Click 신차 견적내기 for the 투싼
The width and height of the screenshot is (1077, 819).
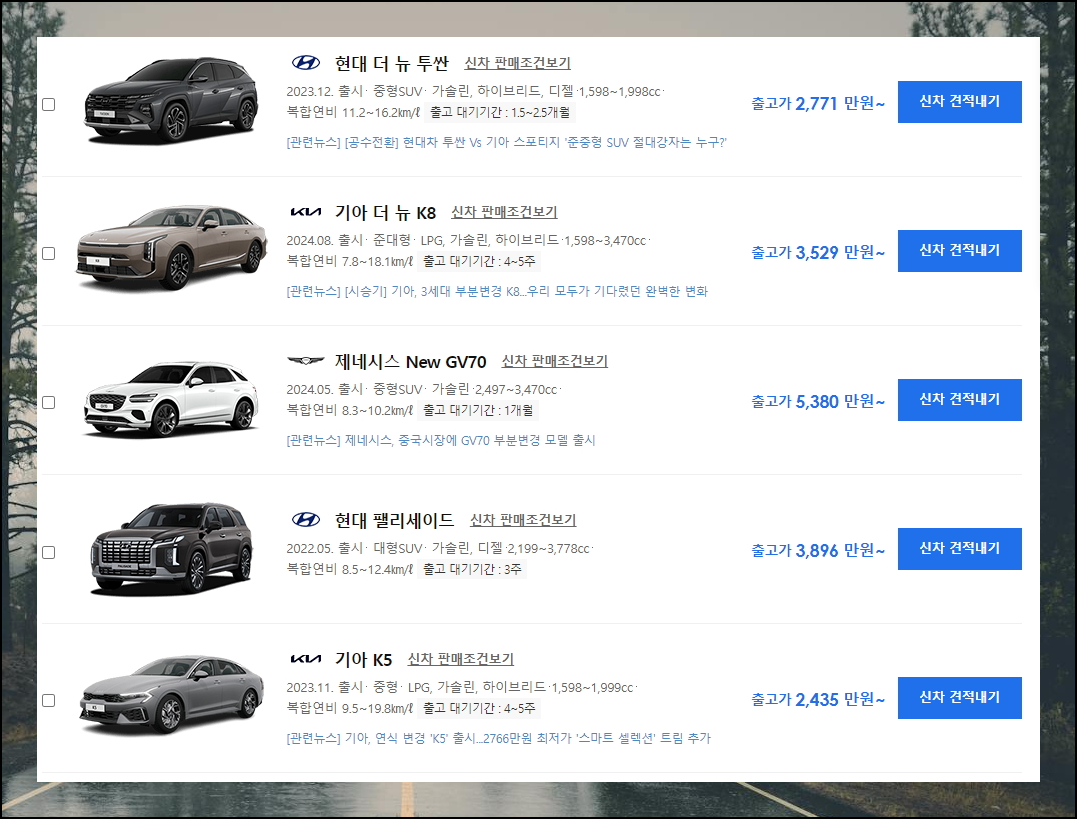pos(960,102)
